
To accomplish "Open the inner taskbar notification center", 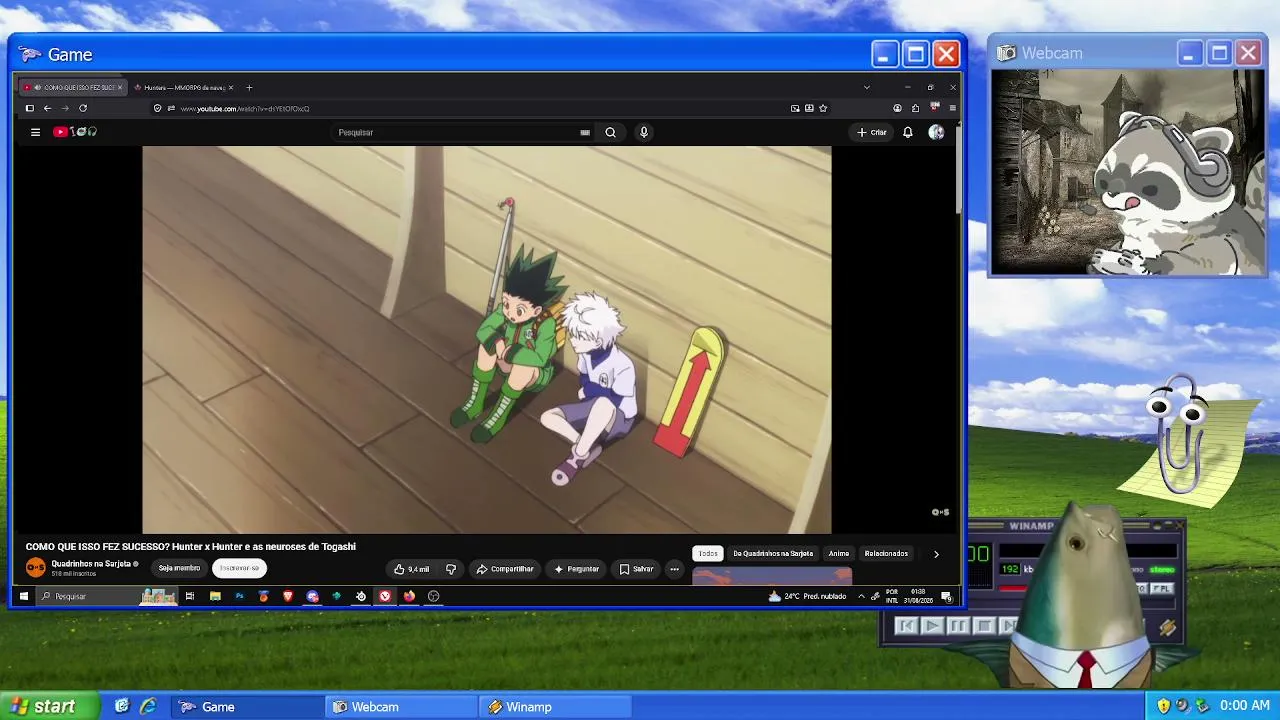I will [x=946, y=596].
